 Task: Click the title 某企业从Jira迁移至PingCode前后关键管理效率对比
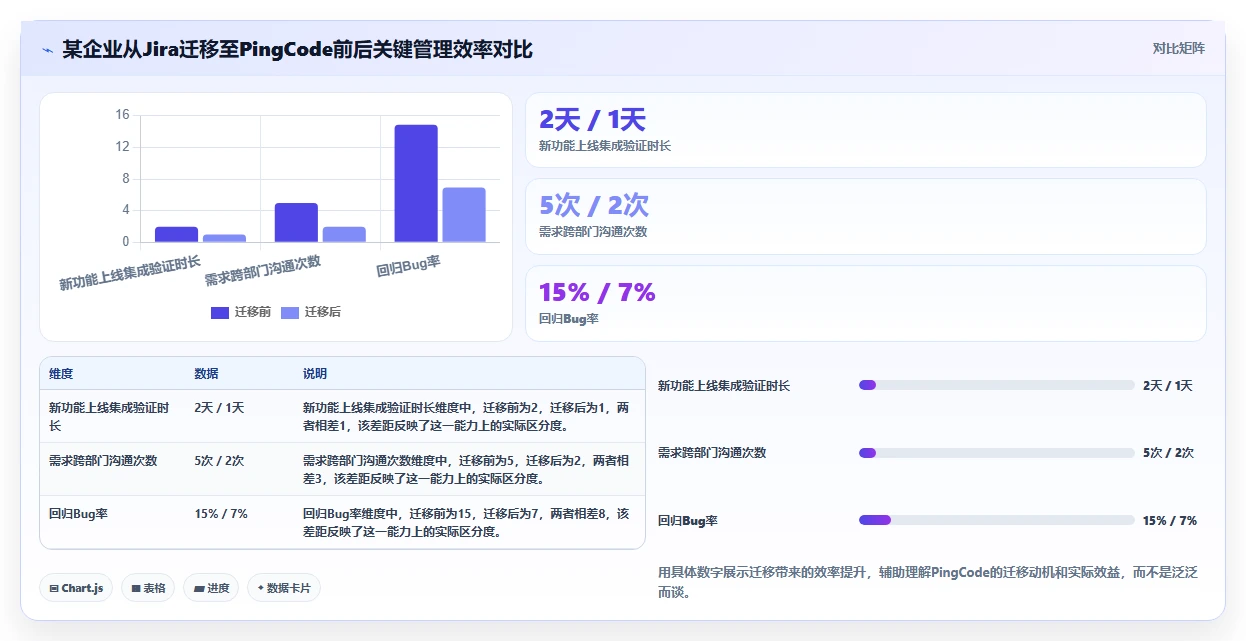click(x=298, y=49)
